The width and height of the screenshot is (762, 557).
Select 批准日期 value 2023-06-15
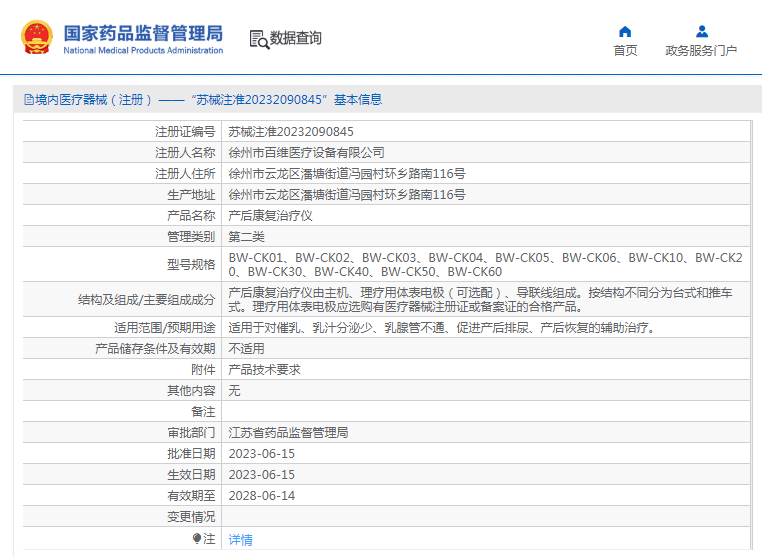click(261, 453)
